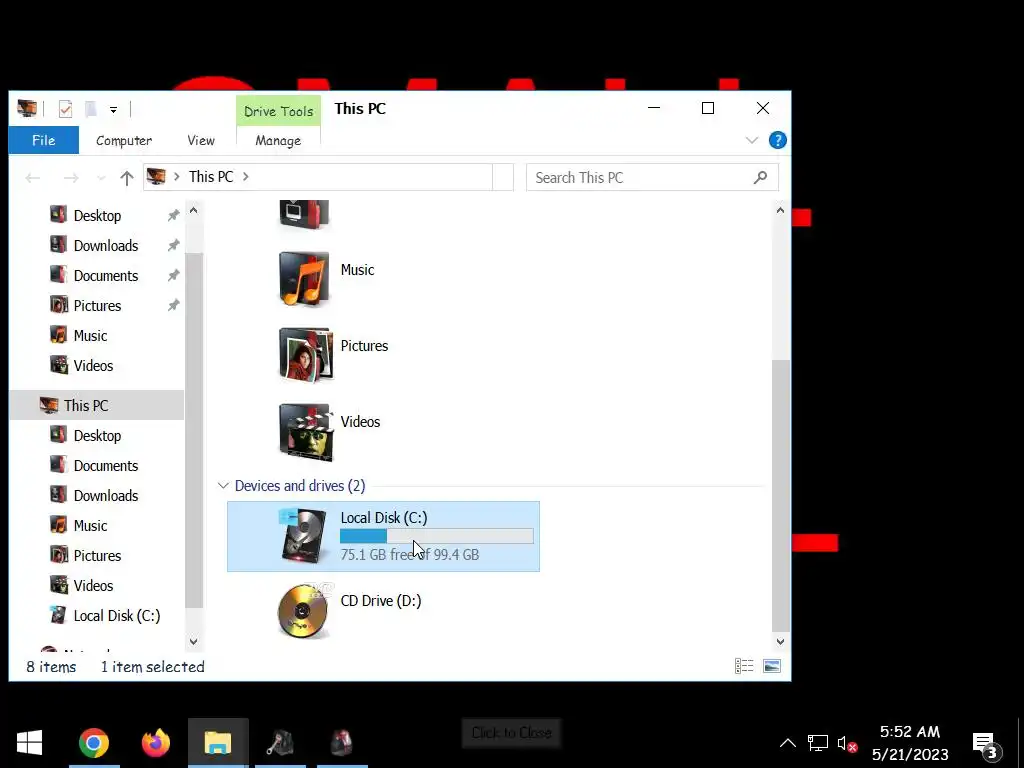Open Help with the question mark icon

pos(777,140)
